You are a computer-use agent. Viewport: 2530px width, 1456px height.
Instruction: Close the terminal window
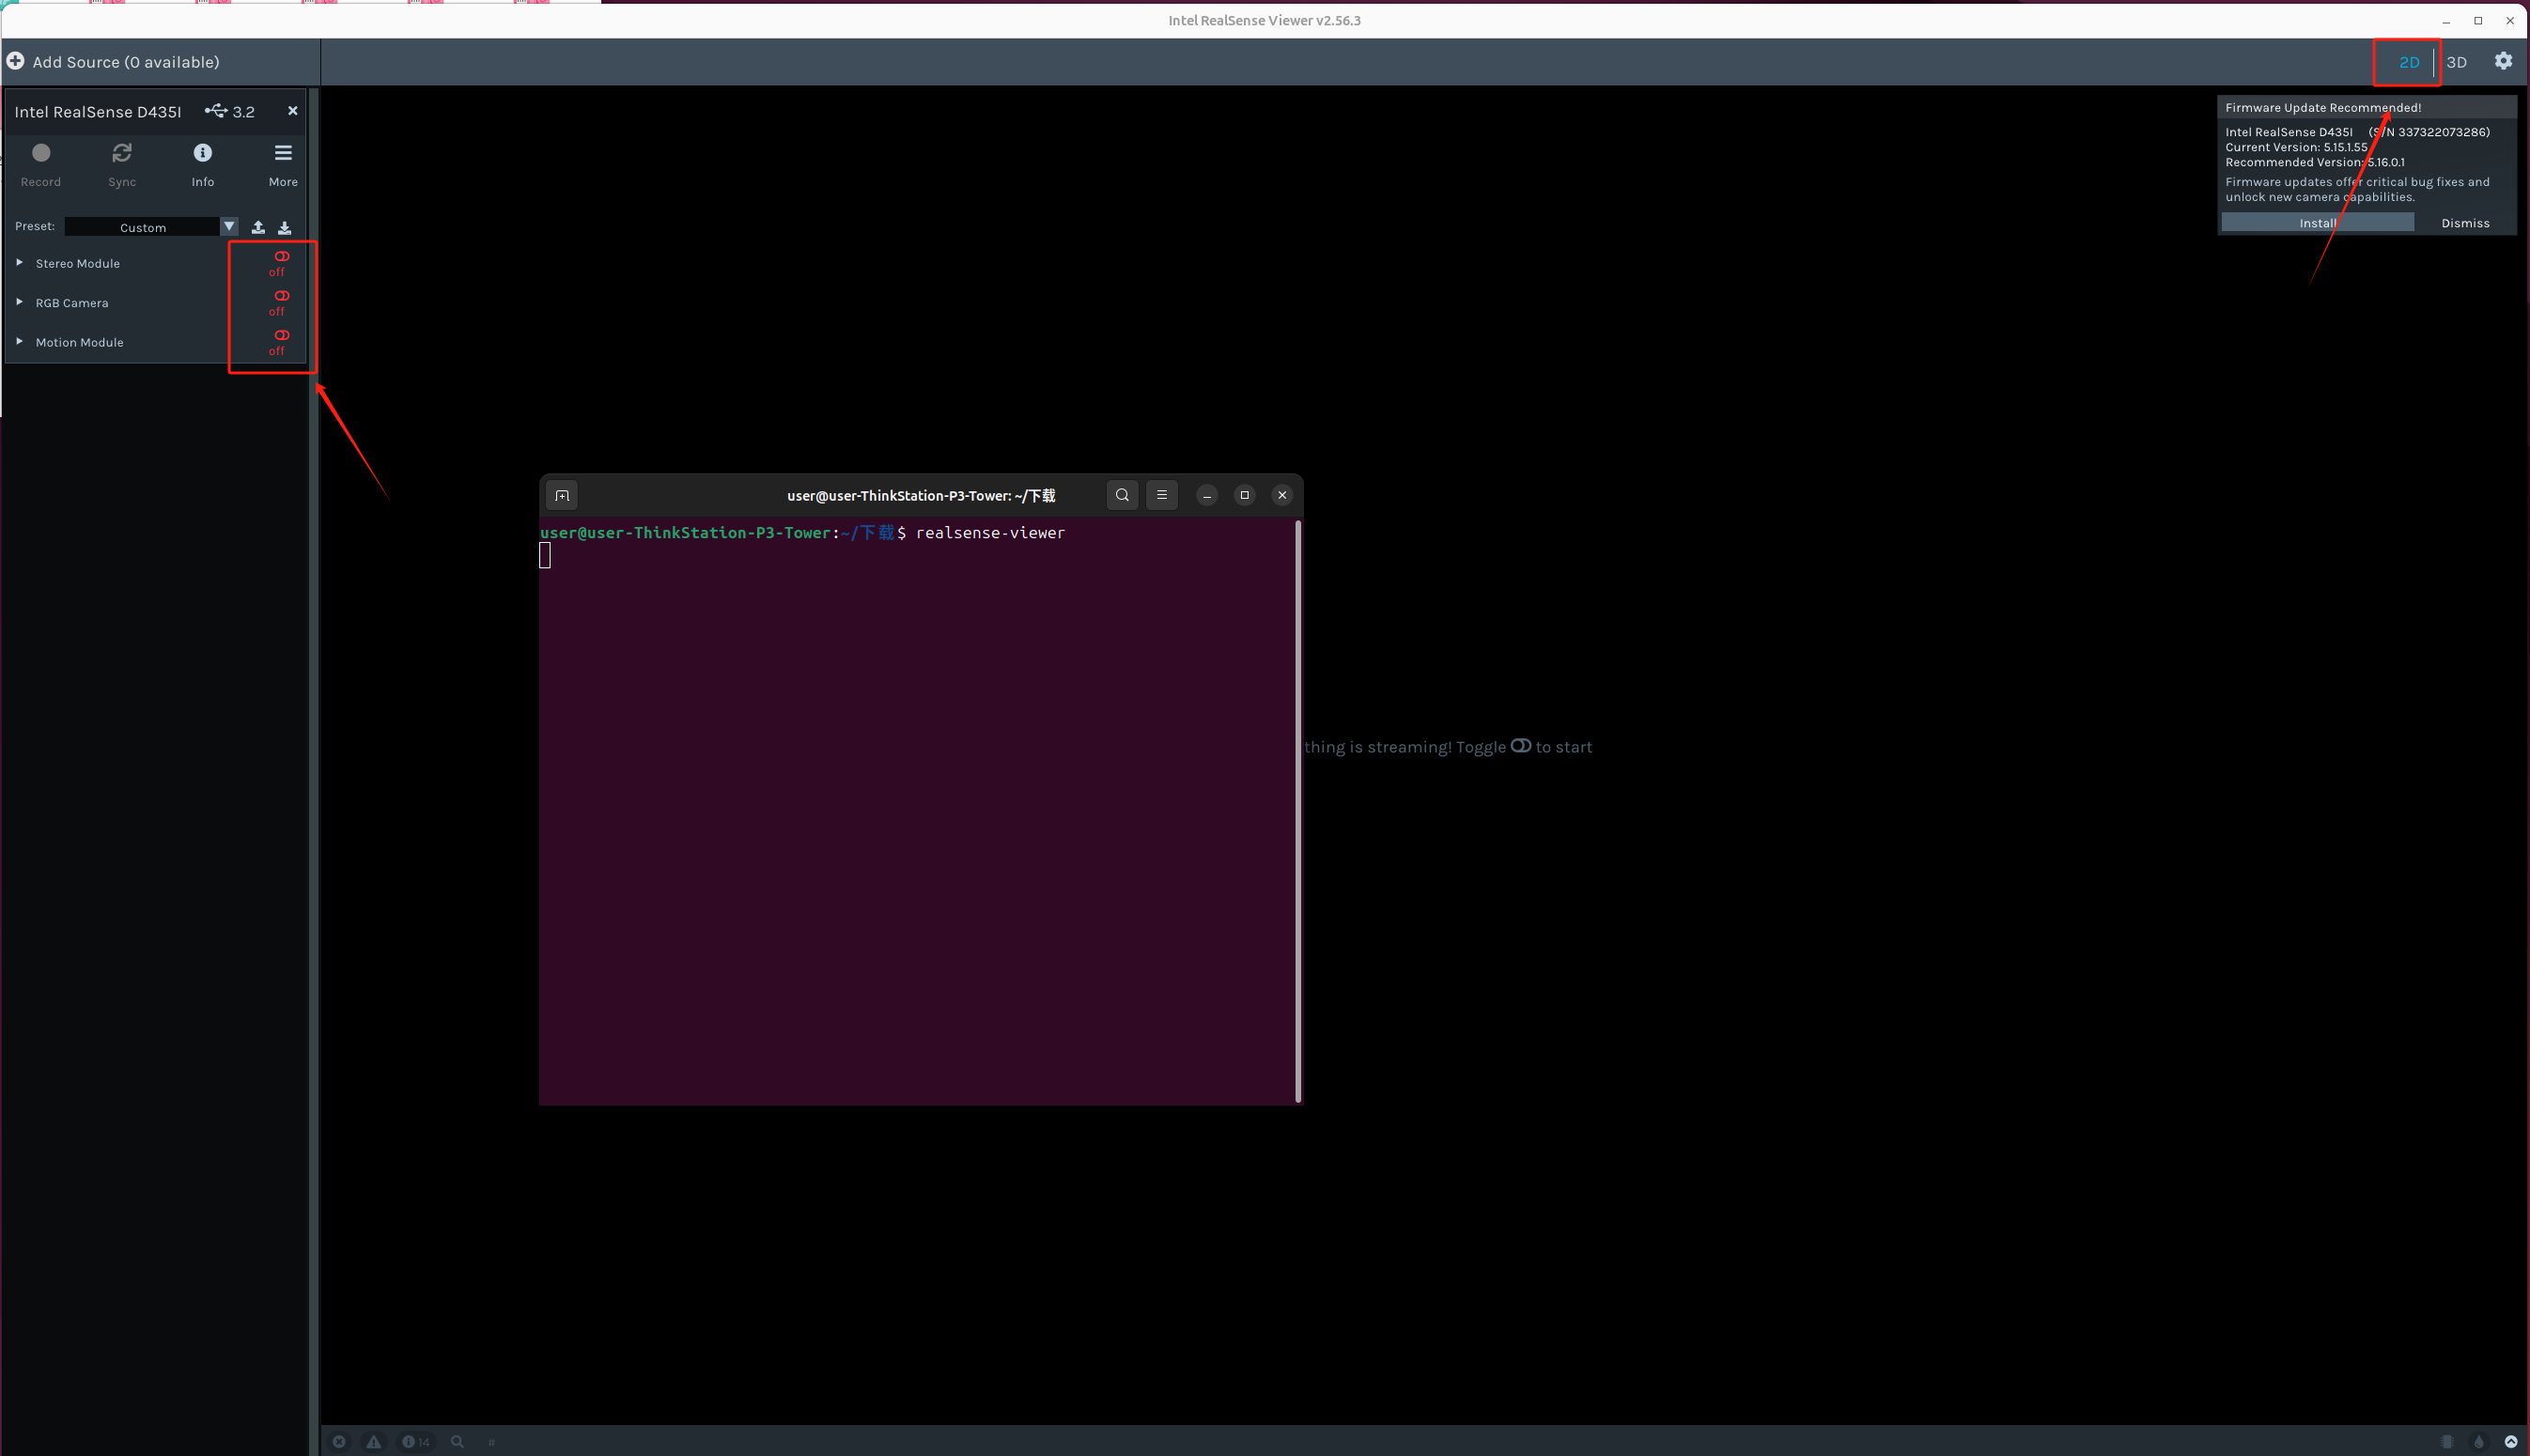coord(1282,495)
